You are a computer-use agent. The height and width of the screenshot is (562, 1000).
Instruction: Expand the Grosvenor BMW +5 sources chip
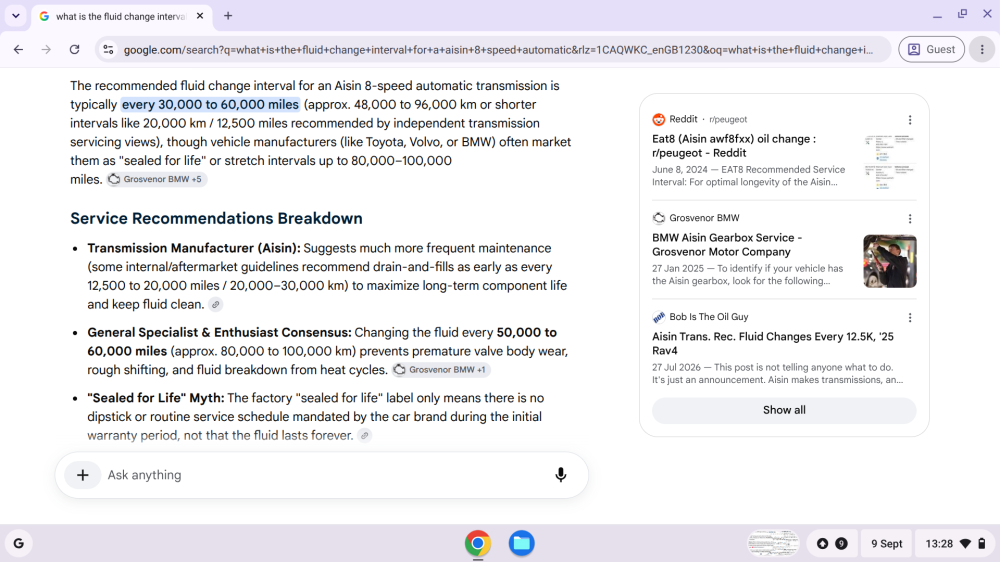pyautogui.click(x=156, y=179)
